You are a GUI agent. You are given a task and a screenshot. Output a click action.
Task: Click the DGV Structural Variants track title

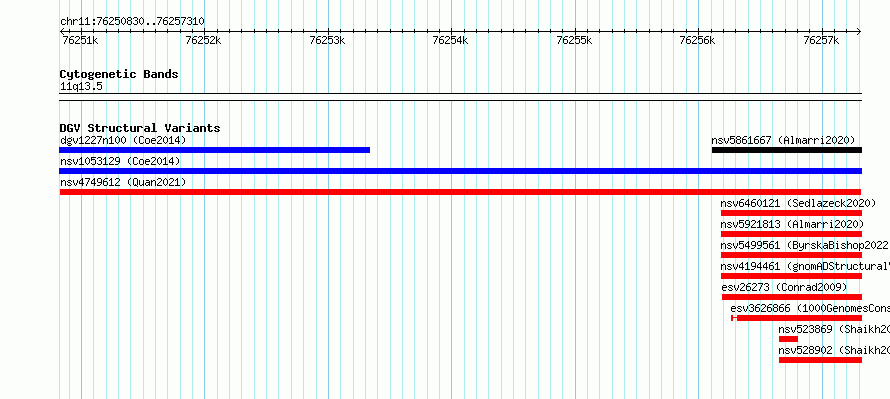pyautogui.click(x=140, y=128)
